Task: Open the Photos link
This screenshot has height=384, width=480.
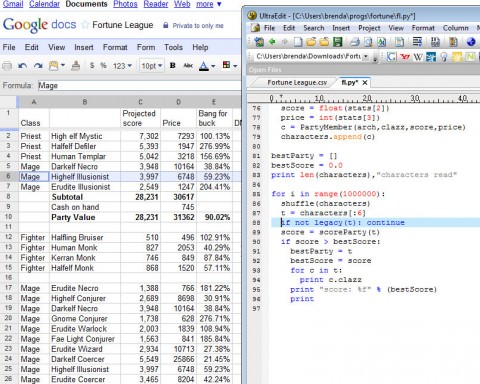Action: (125, 4)
